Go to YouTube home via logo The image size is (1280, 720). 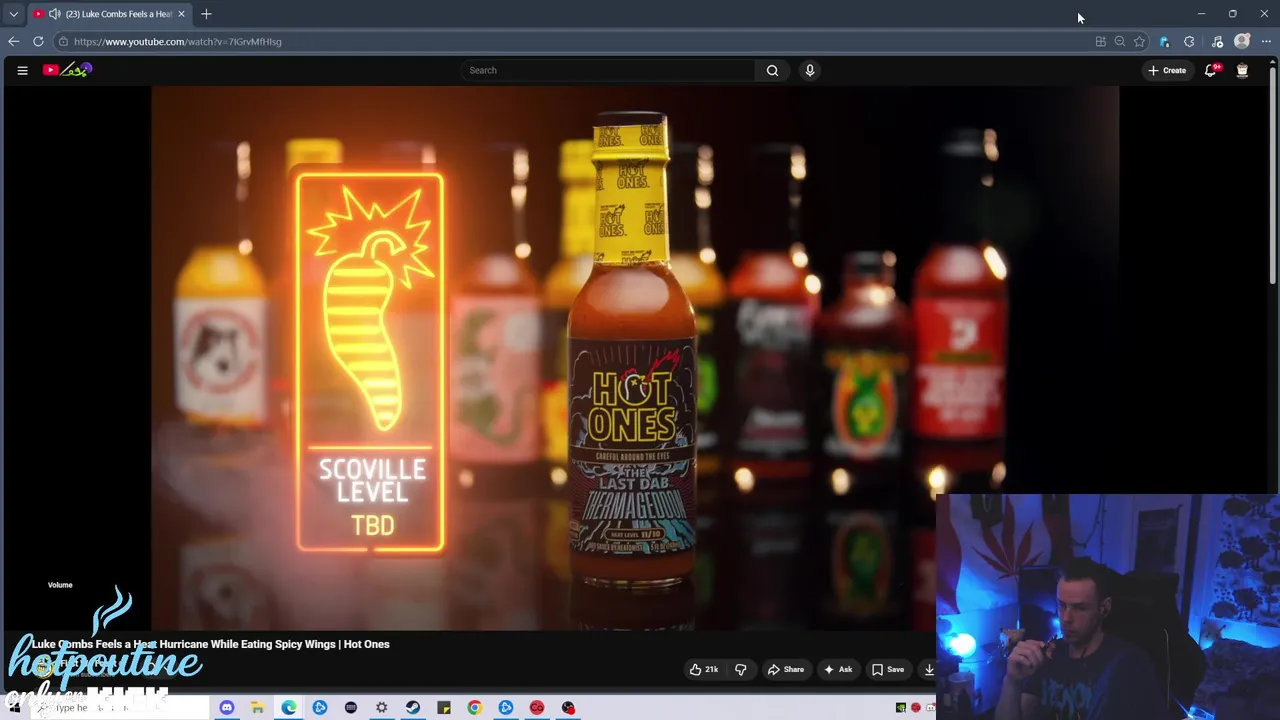tap(67, 70)
